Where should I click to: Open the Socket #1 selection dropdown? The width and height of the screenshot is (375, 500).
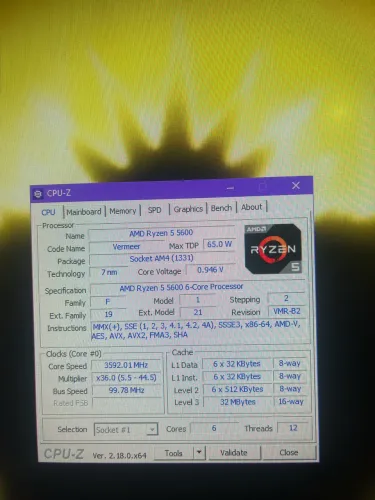tap(126, 430)
